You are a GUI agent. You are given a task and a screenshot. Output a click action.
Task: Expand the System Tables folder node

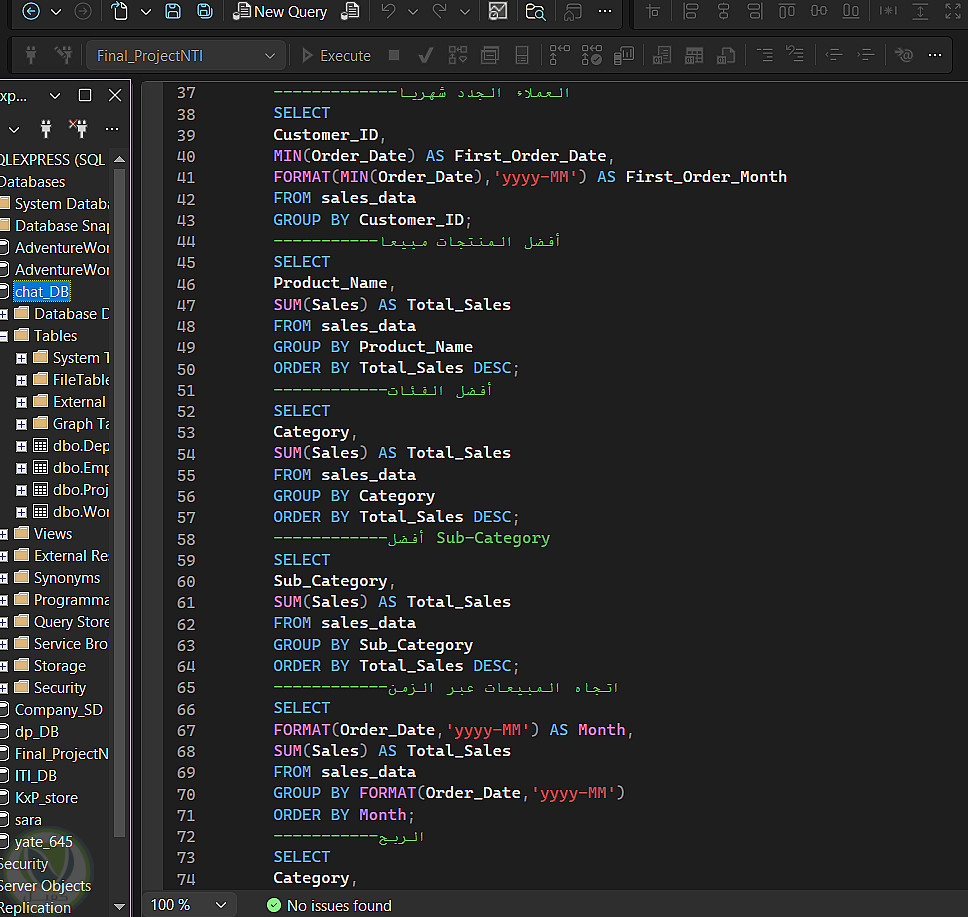(x=21, y=358)
